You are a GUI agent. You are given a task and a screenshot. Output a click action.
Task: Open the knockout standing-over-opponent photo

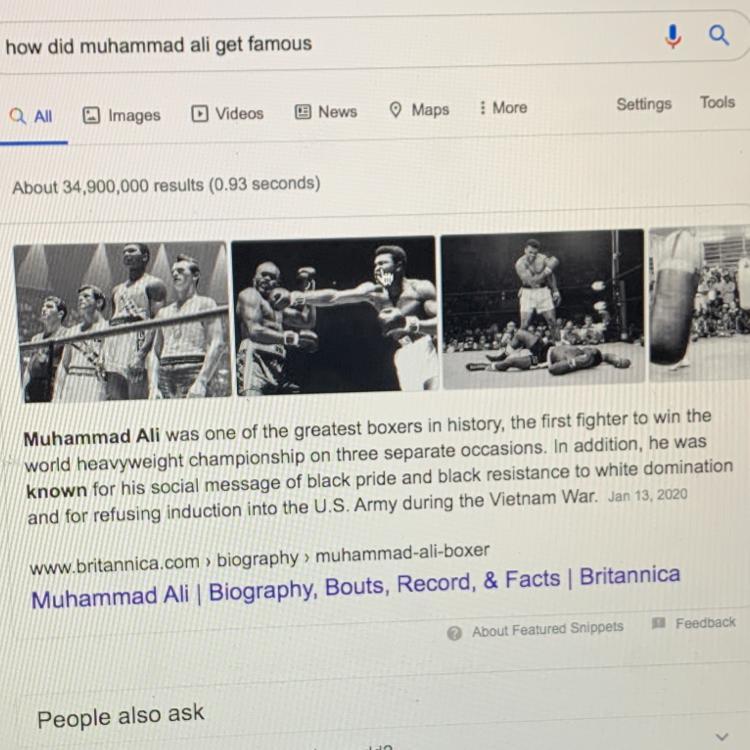pos(543,309)
